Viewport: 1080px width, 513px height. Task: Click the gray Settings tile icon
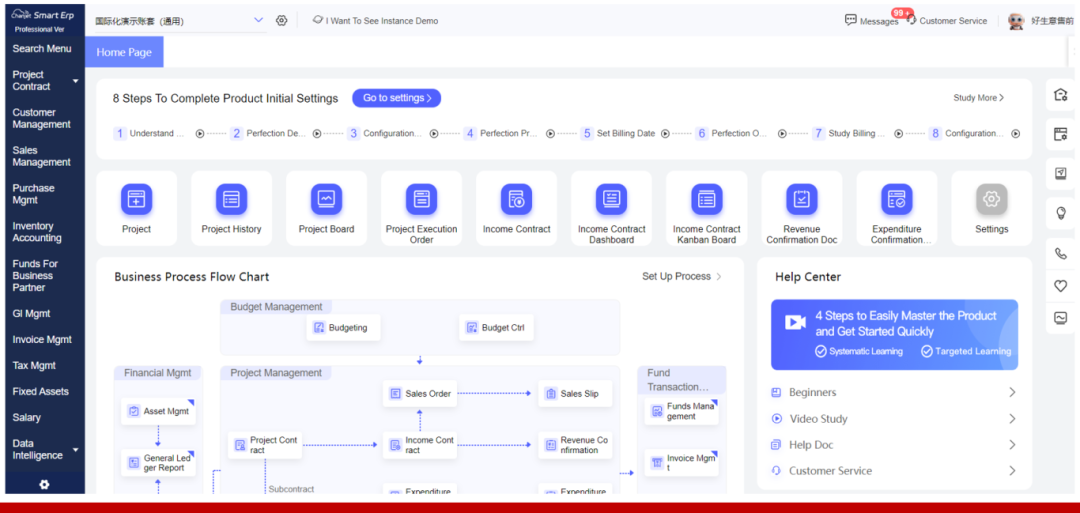[991, 200]
